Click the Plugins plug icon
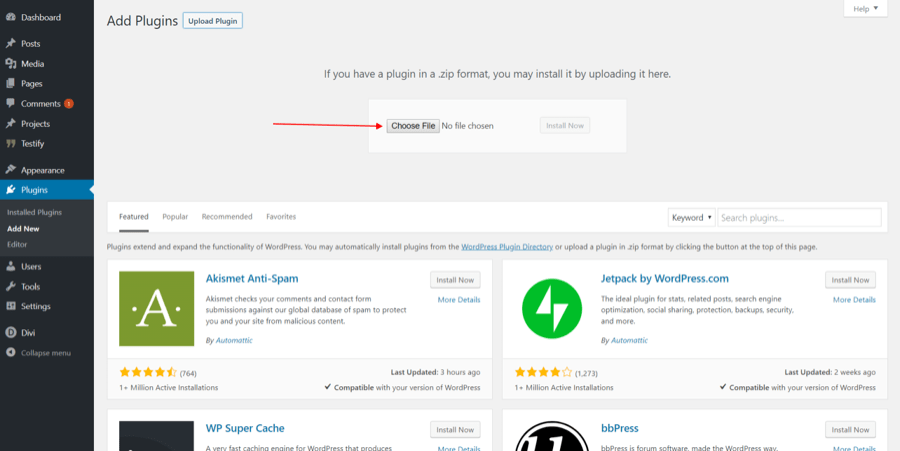Viewport: 900px width, 451px height. pyautogui.click(x=10, y=190)
